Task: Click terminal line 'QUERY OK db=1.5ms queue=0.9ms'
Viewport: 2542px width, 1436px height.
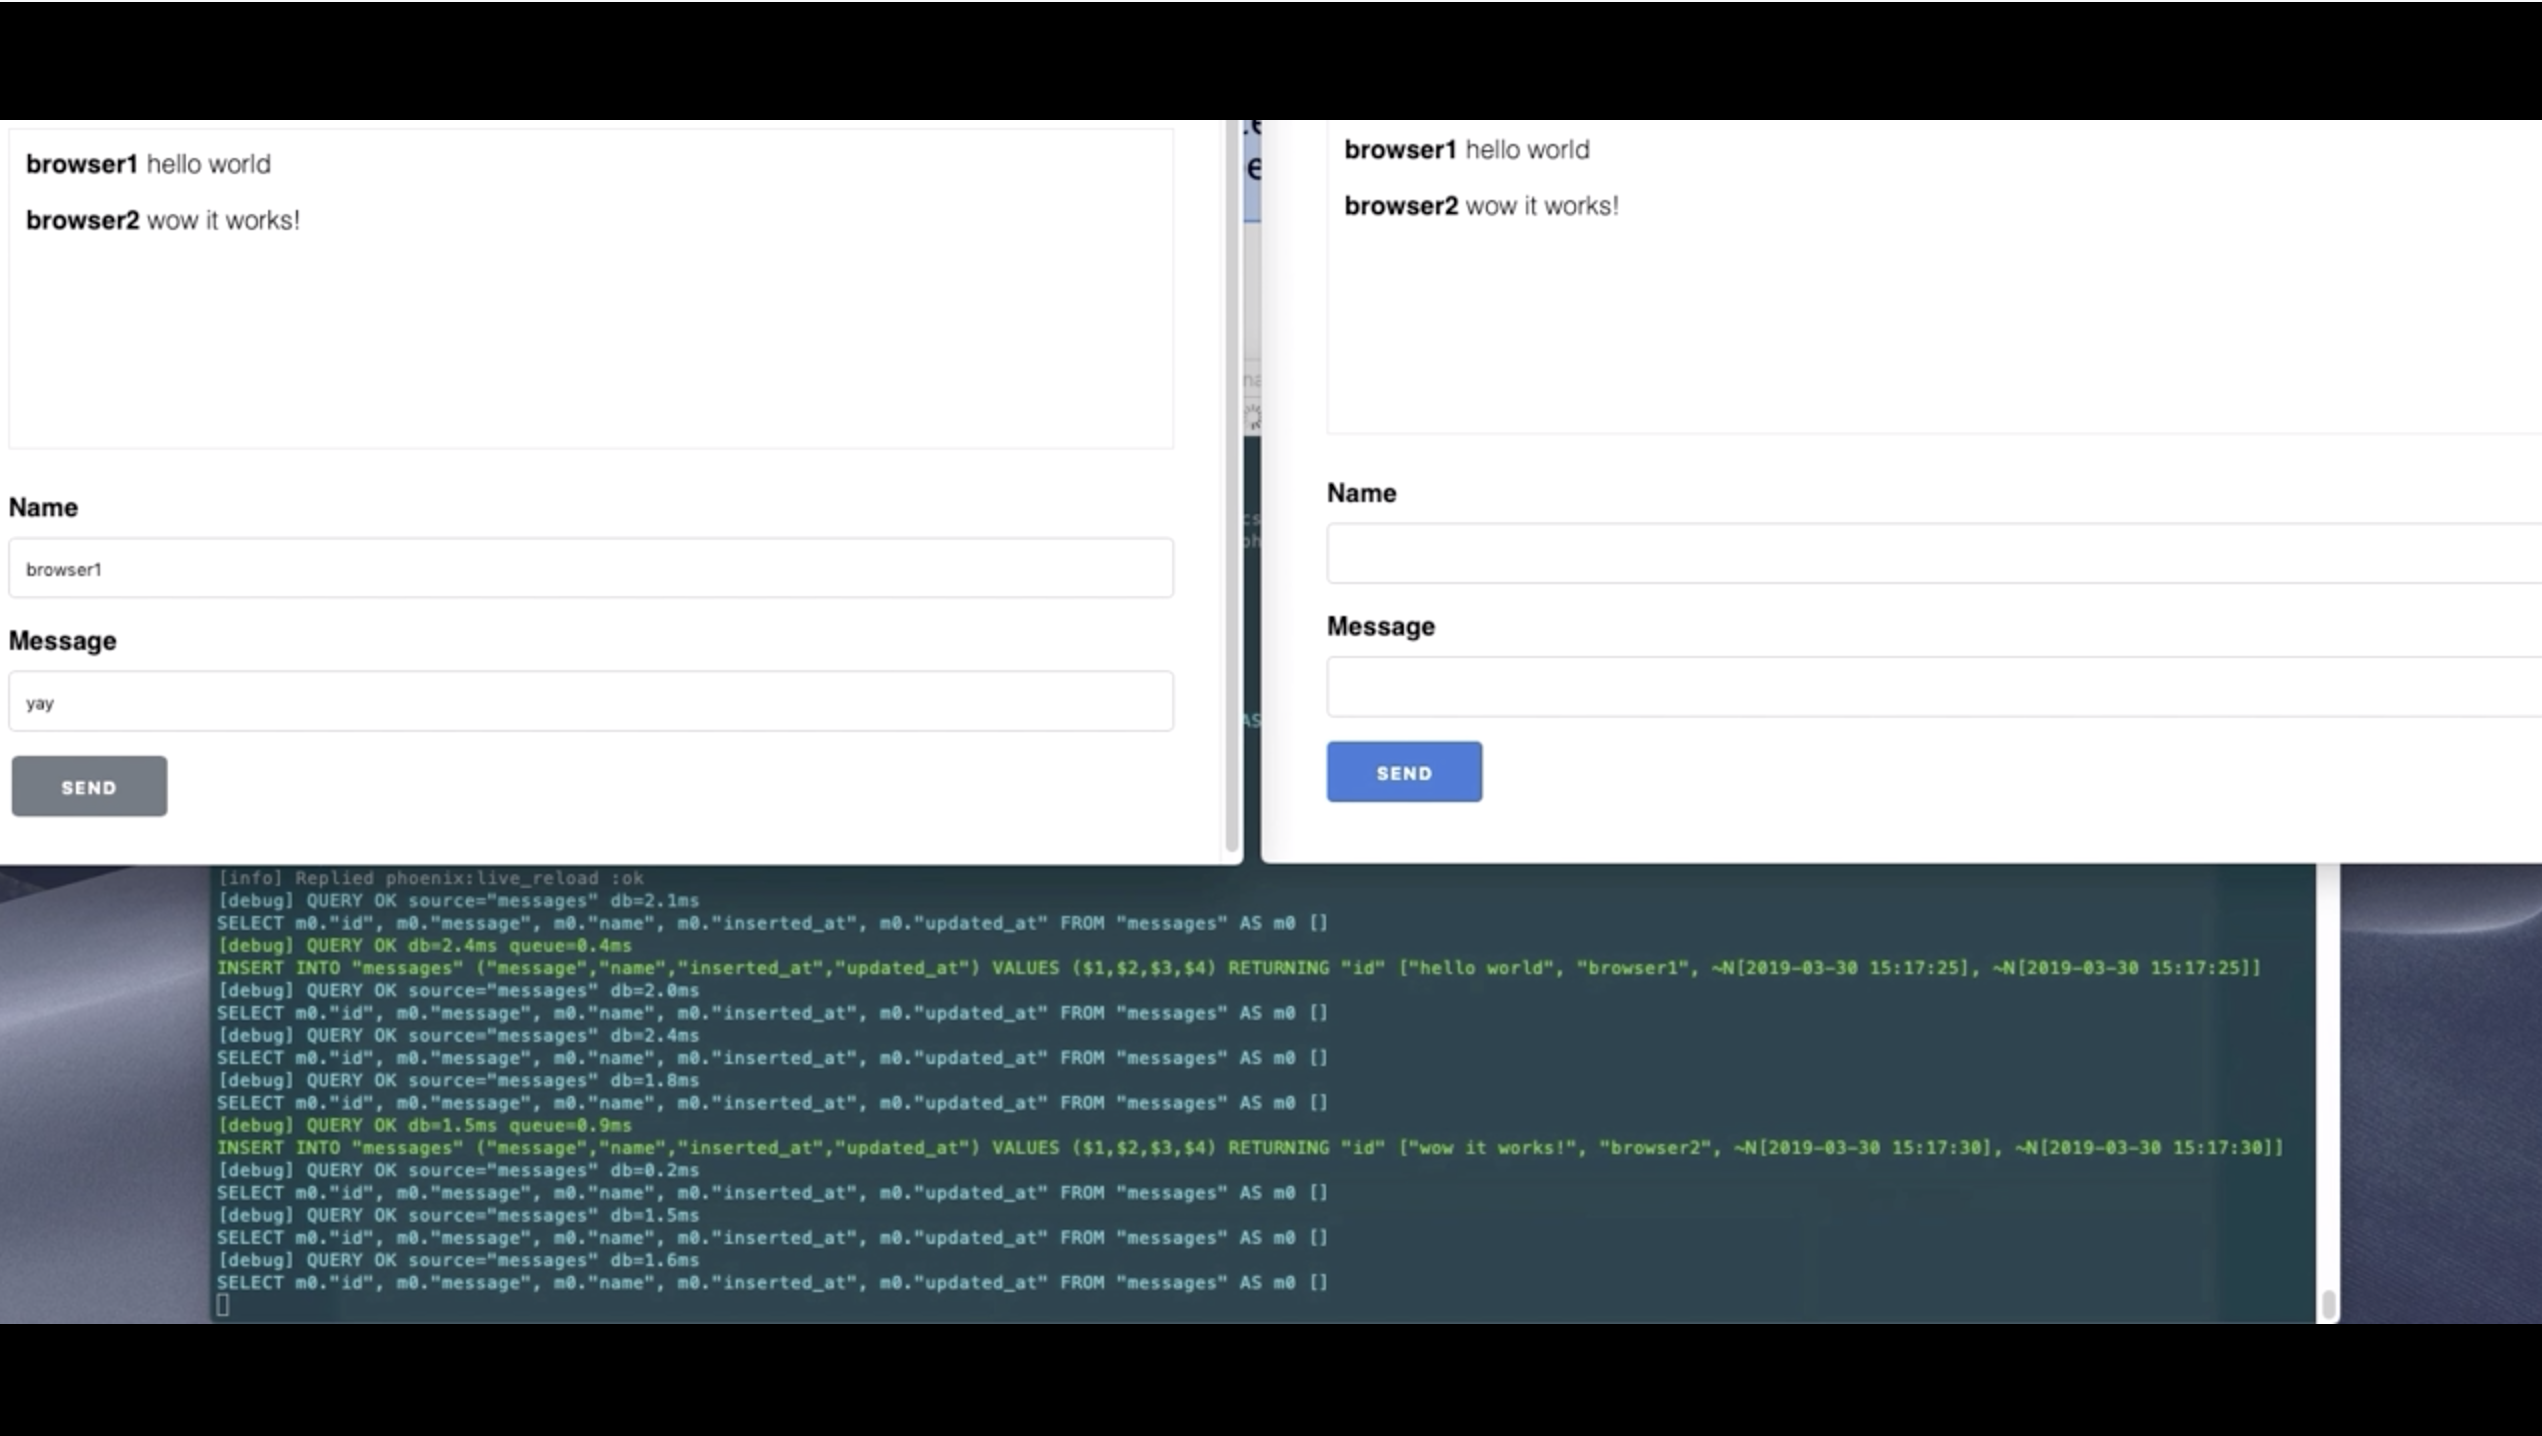Action: coord(425,1125)
